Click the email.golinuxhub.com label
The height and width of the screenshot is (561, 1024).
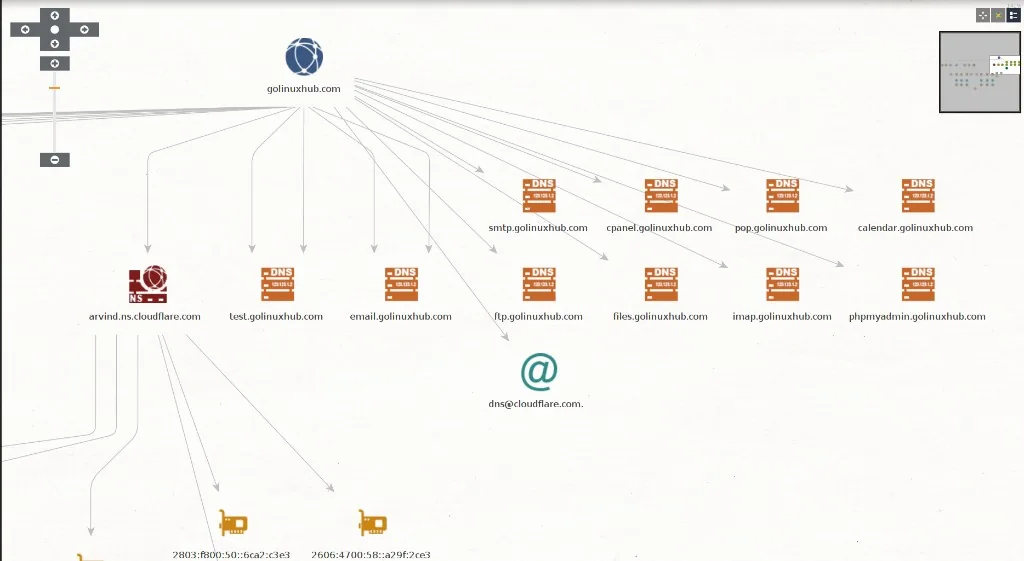401,317
